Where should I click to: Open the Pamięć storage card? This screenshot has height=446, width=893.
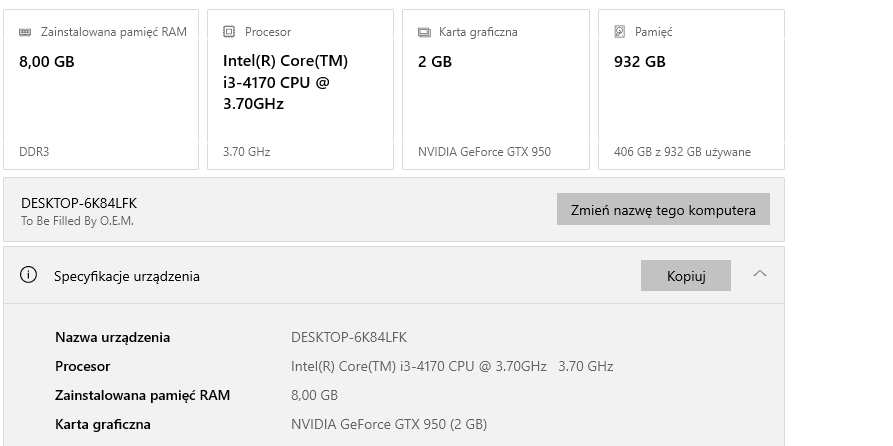click(x=691, y=90)
